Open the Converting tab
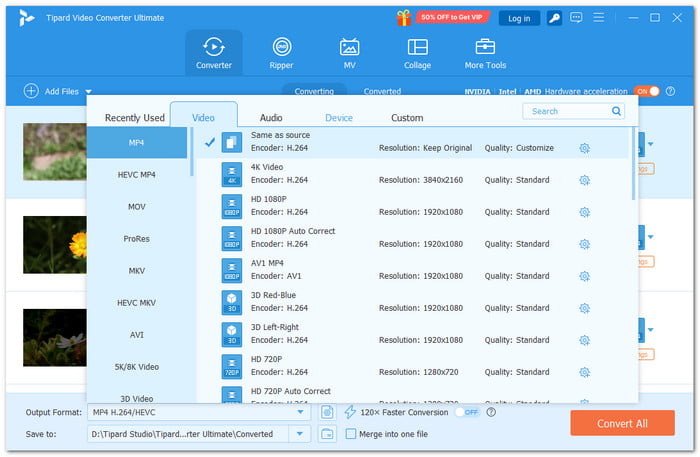 pos(314,91)
